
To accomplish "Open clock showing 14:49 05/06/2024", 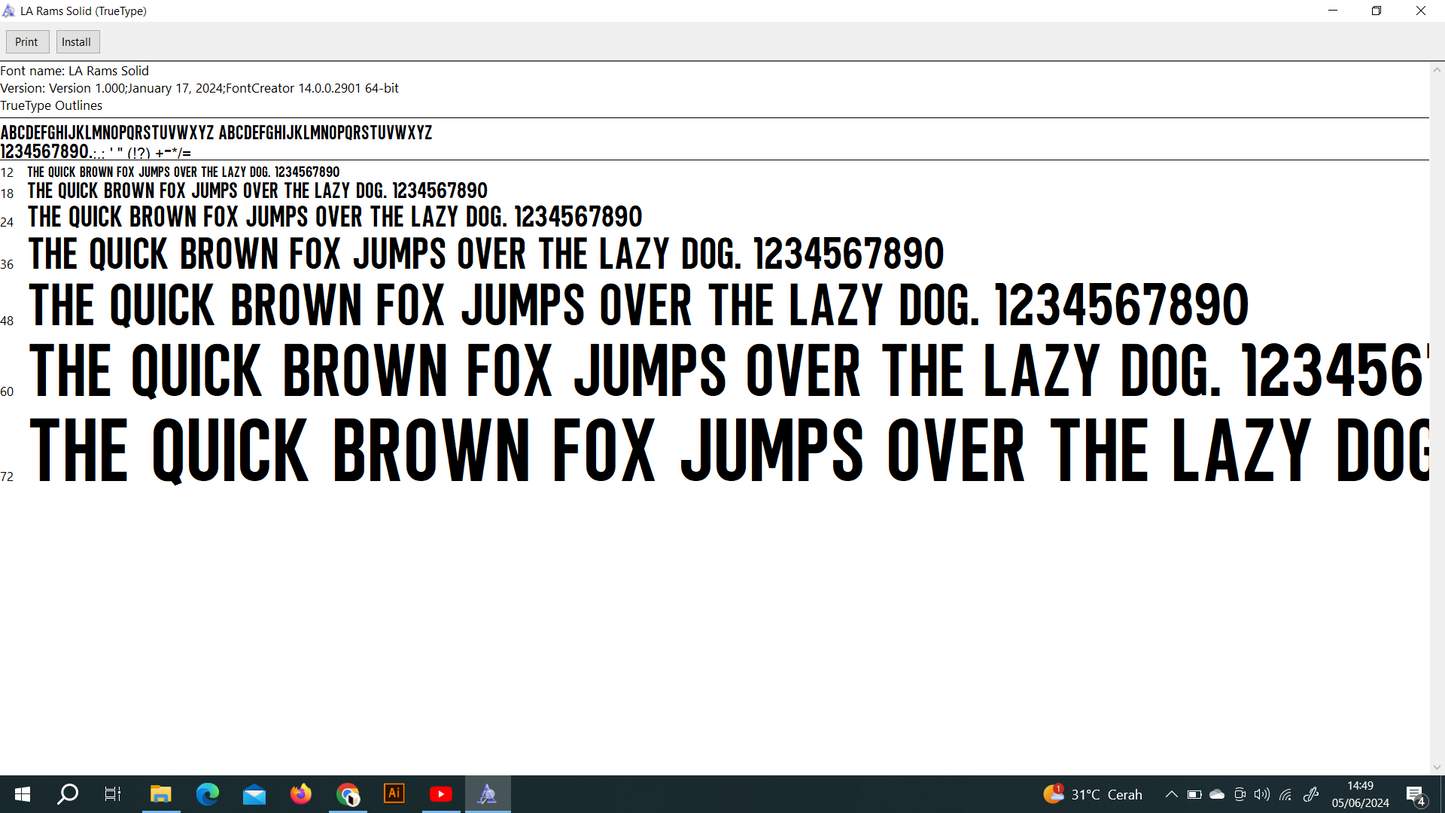I will click(x=1360, y=794).
